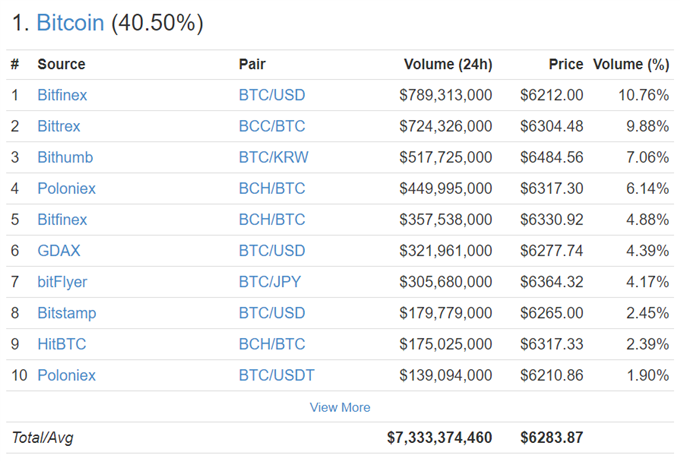Image resolution: width=680 pixels, height=461 pixels.
Task: Open the bitFlyer exchange link
Action: coord(62,282)
